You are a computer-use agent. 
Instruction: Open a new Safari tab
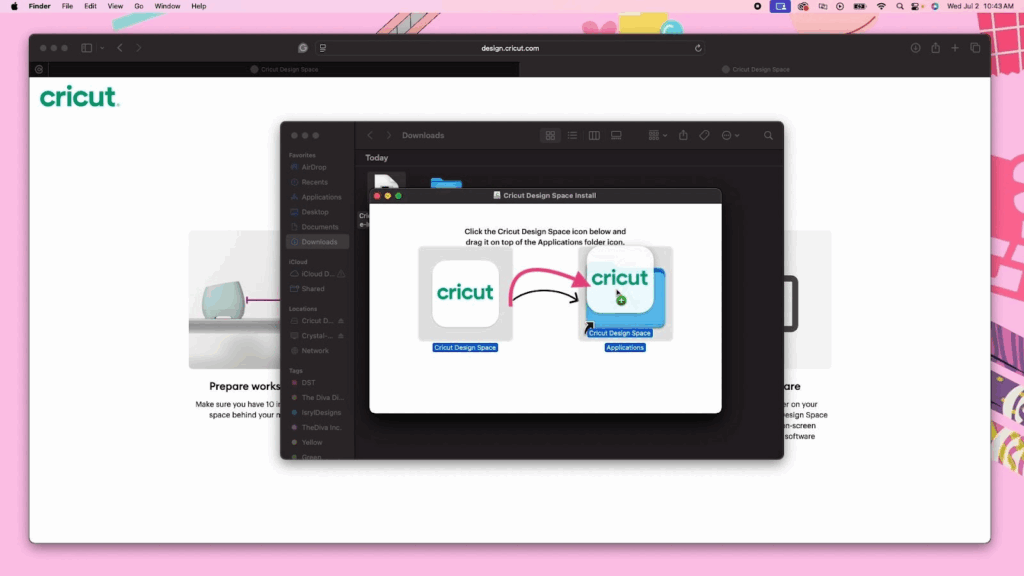pos(955,48)
